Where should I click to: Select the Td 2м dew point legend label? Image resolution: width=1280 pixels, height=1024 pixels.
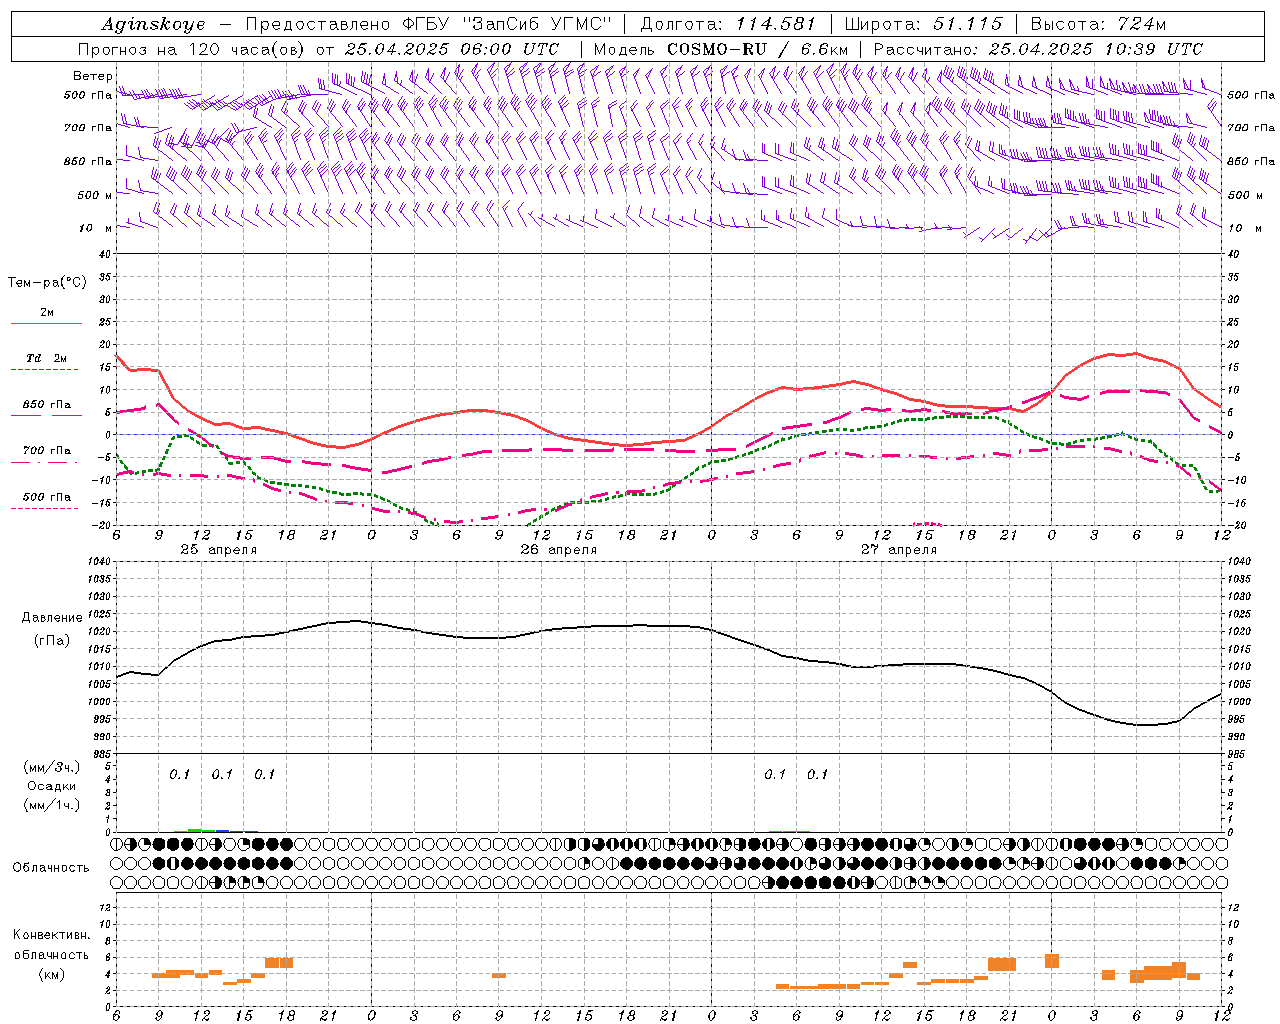point(47,358)
